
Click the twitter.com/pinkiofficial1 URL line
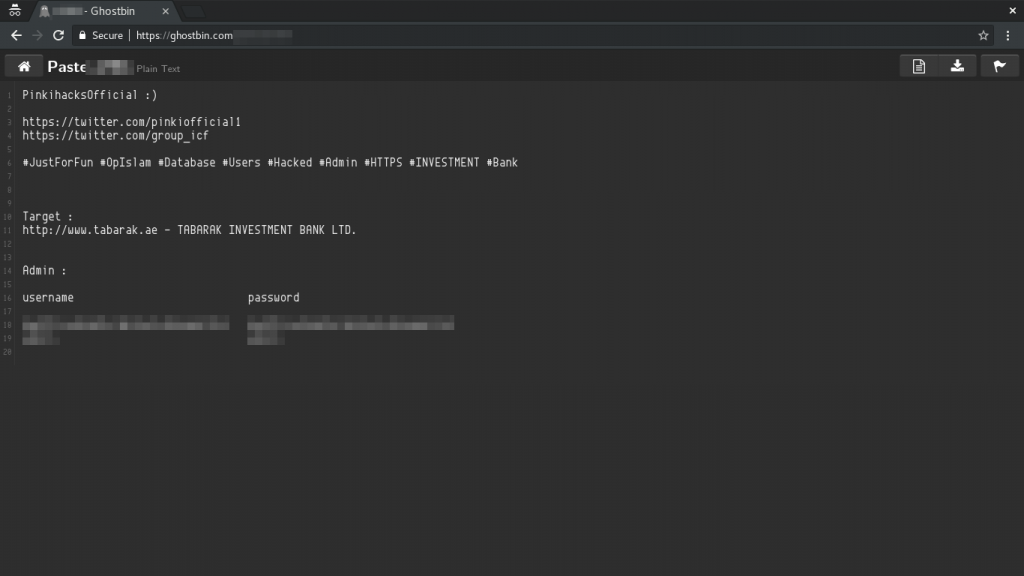point(131,122)
